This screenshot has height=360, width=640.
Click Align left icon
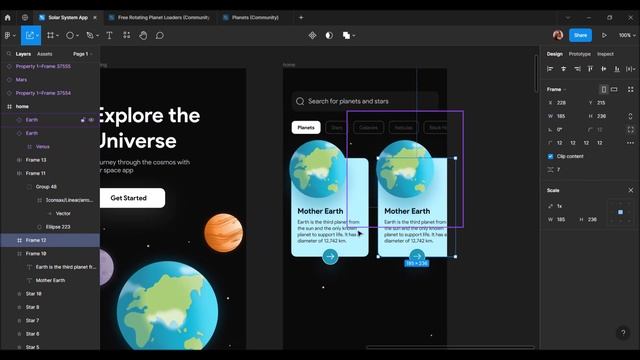pyautogui.click(x=550, y=69)
